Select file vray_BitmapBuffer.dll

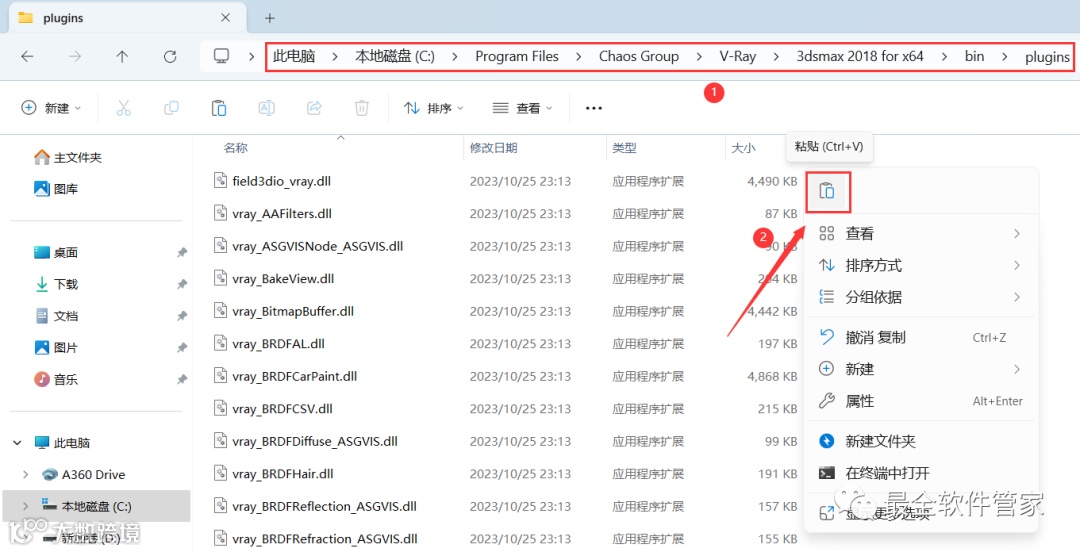click(x=293, y=311)
